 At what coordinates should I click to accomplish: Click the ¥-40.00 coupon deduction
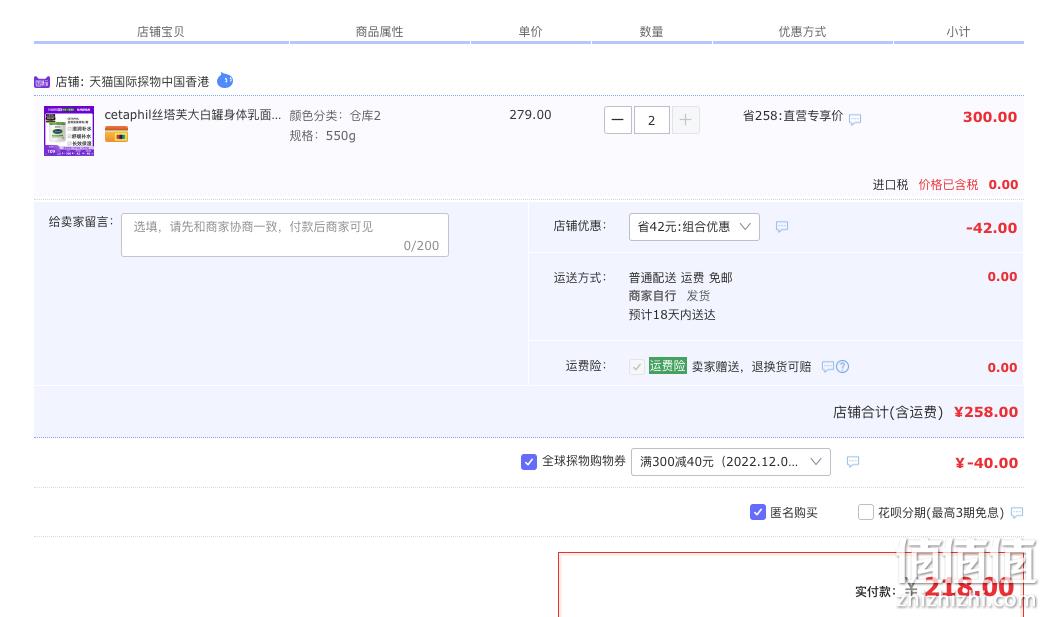click(987, 463)
